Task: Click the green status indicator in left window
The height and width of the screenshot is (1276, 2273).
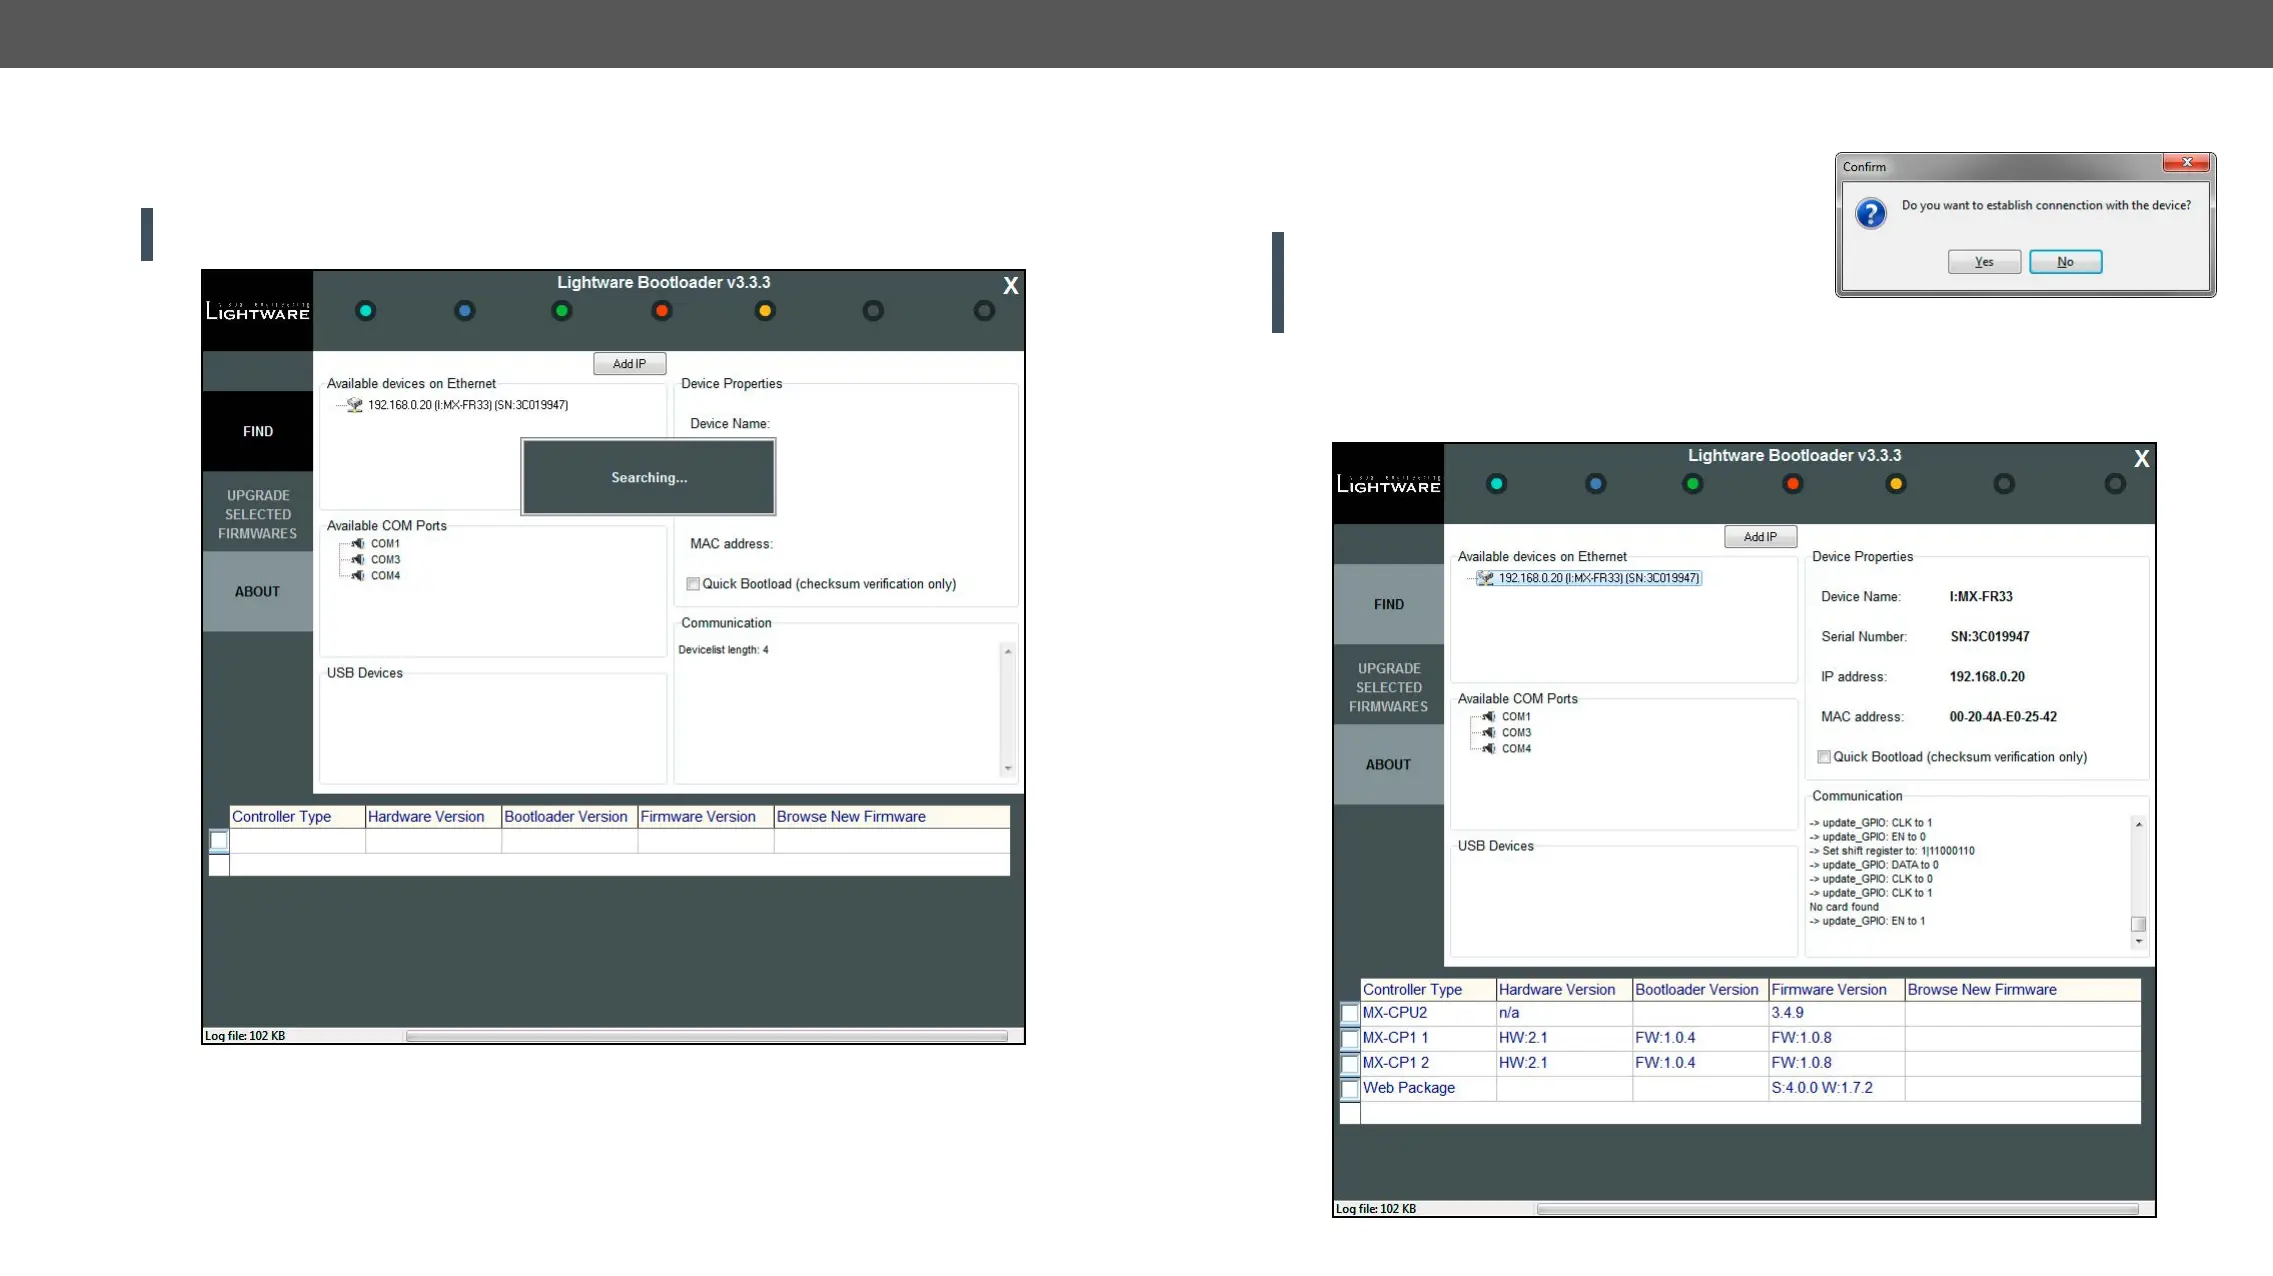Action: click(x=562, y=311)
